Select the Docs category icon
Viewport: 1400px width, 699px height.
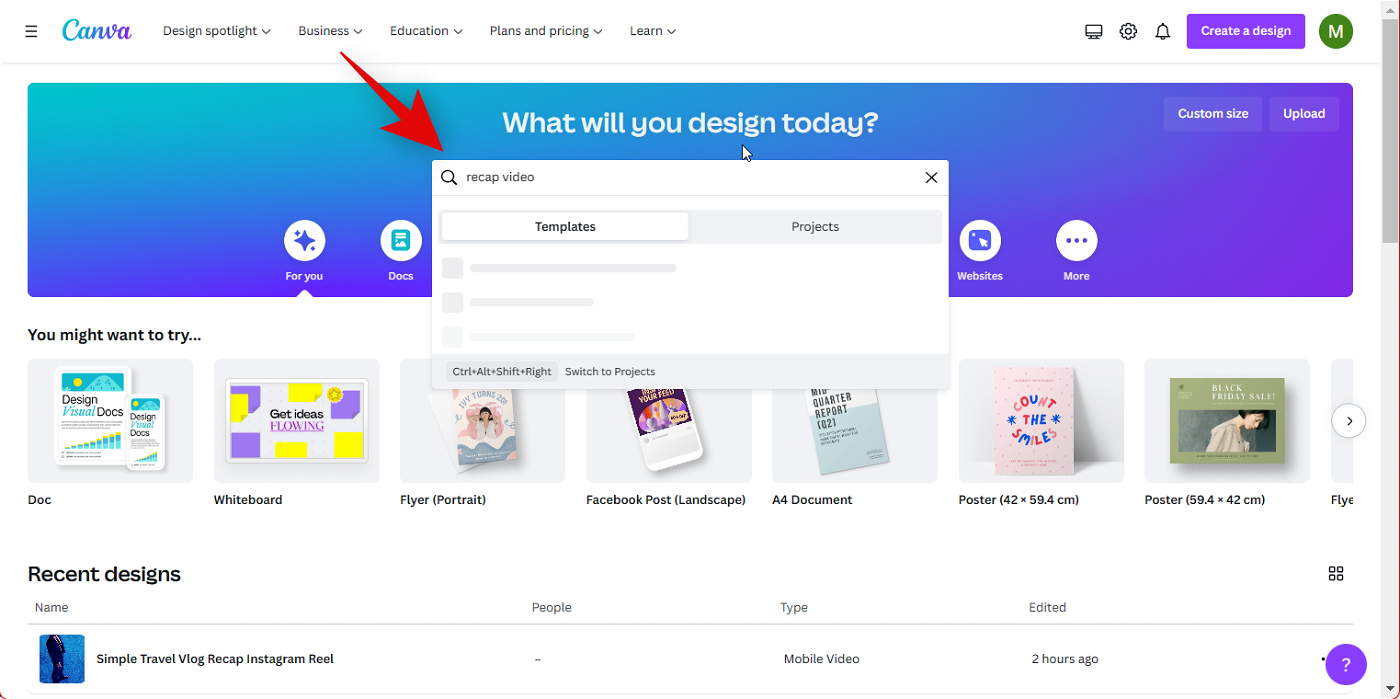click(401, 241)
